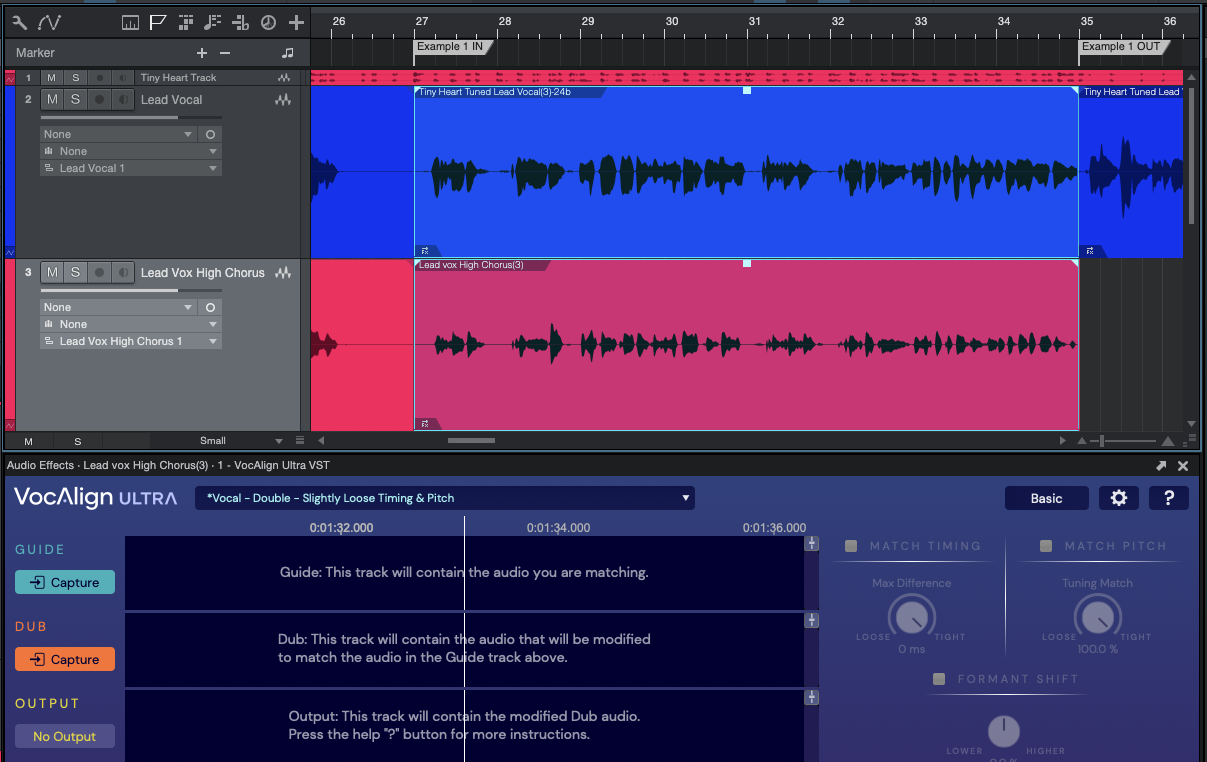
Task: Select the automation curve tool
Action: [48, 20]
